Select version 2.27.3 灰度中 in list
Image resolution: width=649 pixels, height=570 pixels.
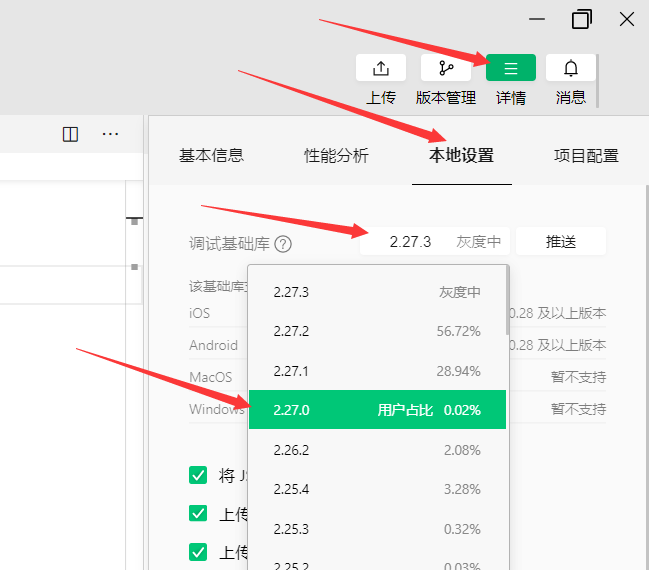(x=377, y=292)
